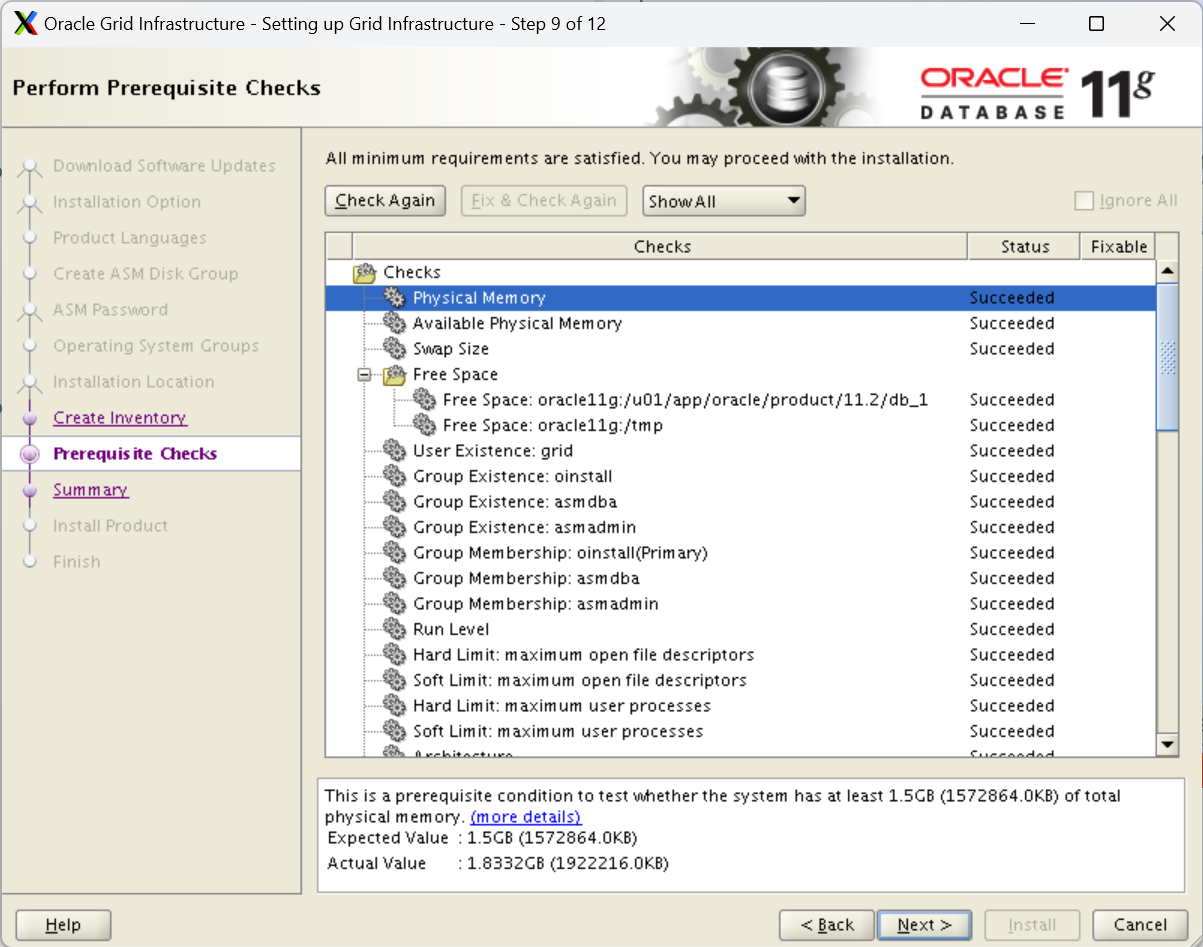Select the User Existence: grid row
This screenshot has height=947, width=1203.
[740, 450]
